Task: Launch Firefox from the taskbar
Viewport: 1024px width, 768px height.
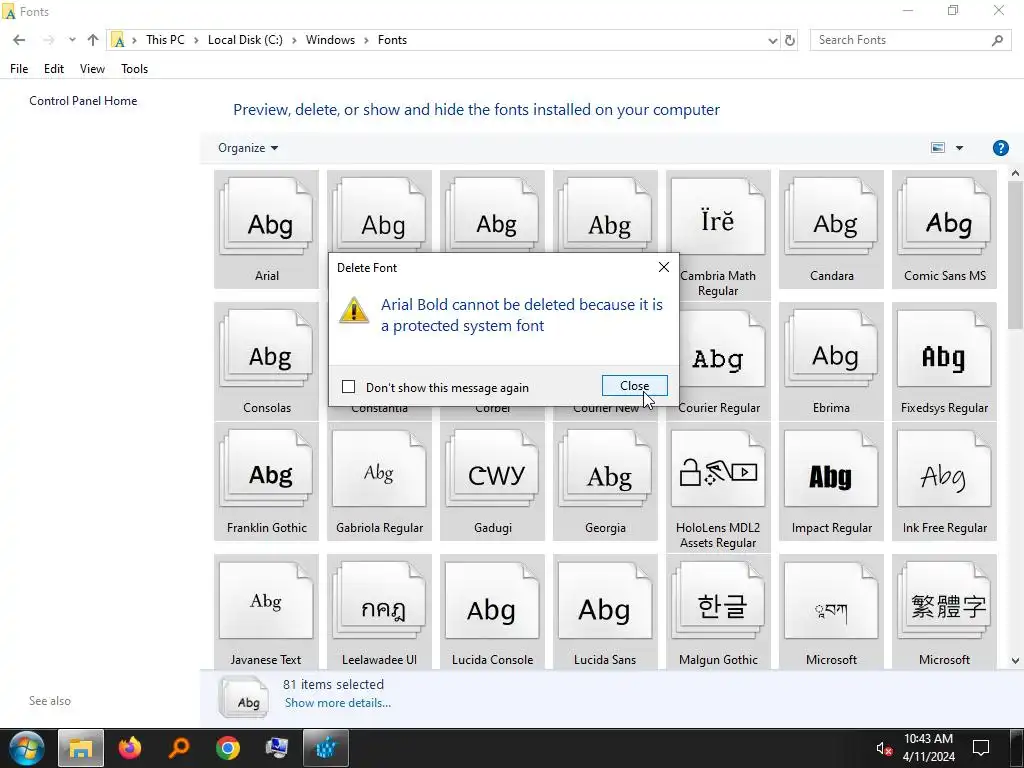Action: [130, 748]
